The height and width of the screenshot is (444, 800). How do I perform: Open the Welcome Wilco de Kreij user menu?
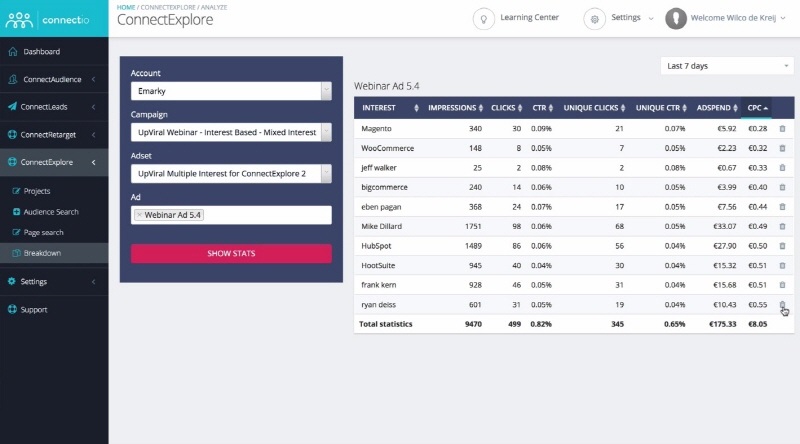coord(737,18)
